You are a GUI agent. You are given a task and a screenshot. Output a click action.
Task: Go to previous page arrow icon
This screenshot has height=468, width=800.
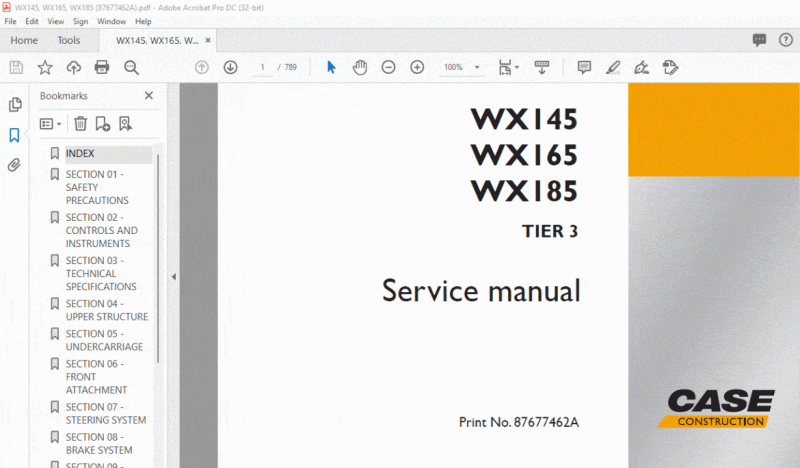pyautogui.click(x=202, y=67)
